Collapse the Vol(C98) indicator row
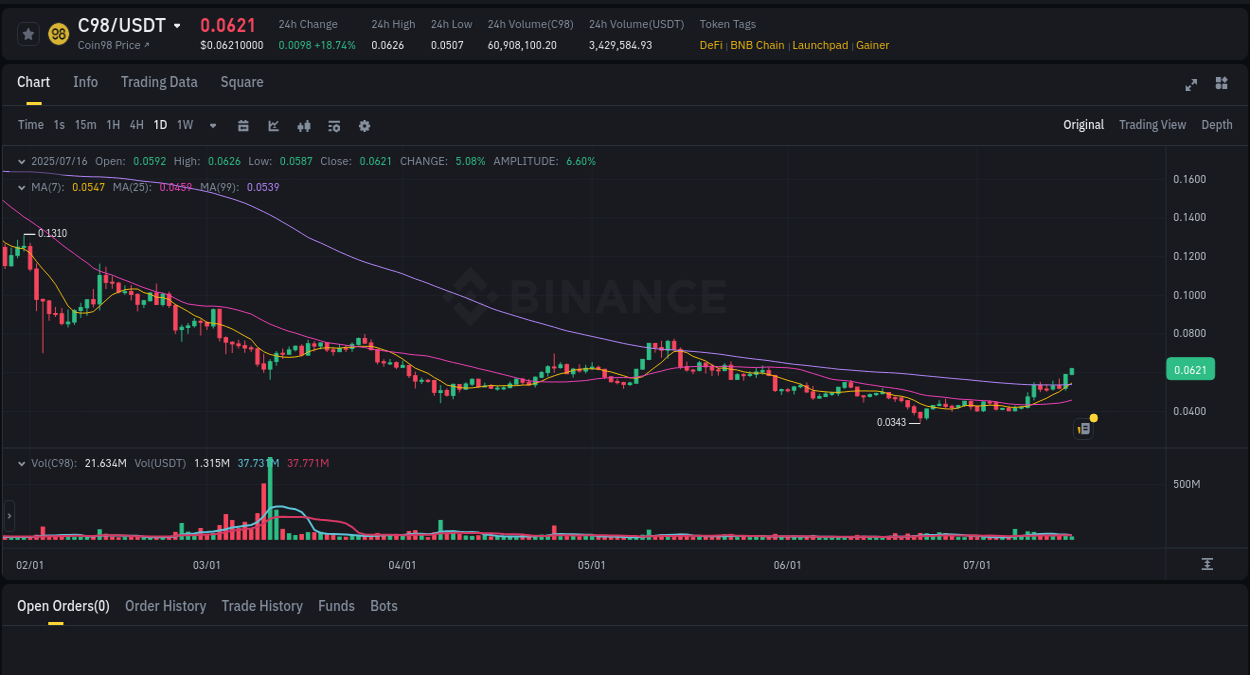Screen dimensions: 1250x675 click(21, 463)
